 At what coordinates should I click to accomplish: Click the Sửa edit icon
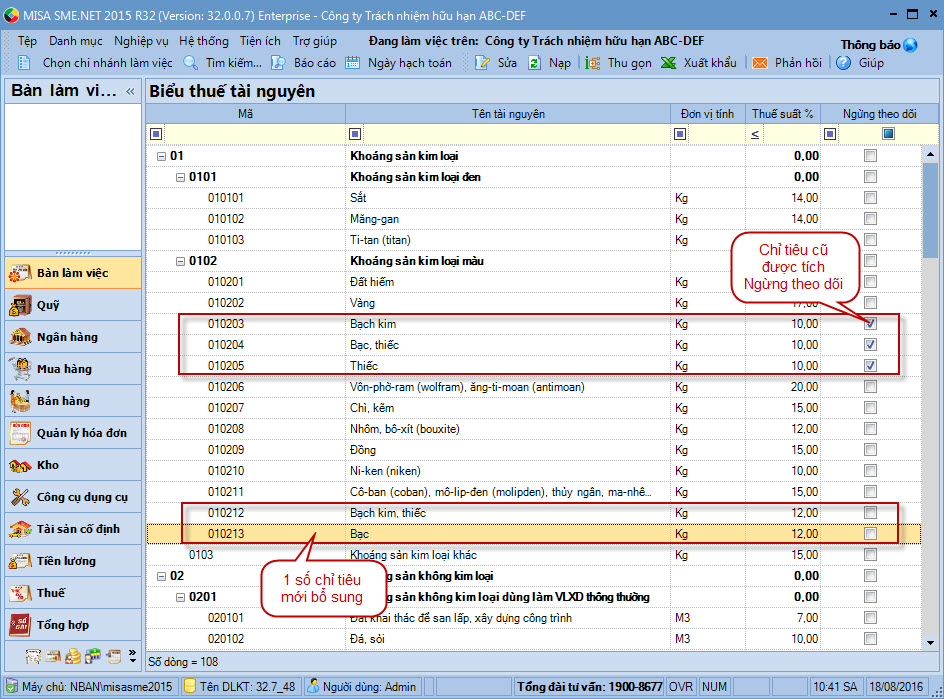tap(482, 63)
